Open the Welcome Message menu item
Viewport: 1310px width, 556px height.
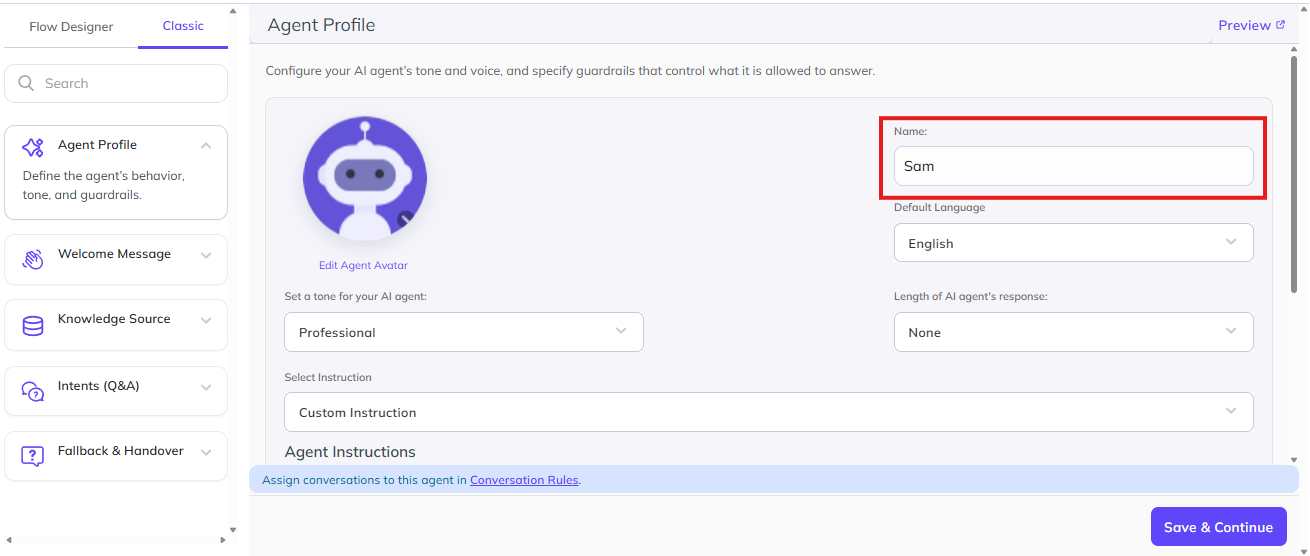(116, 259)
